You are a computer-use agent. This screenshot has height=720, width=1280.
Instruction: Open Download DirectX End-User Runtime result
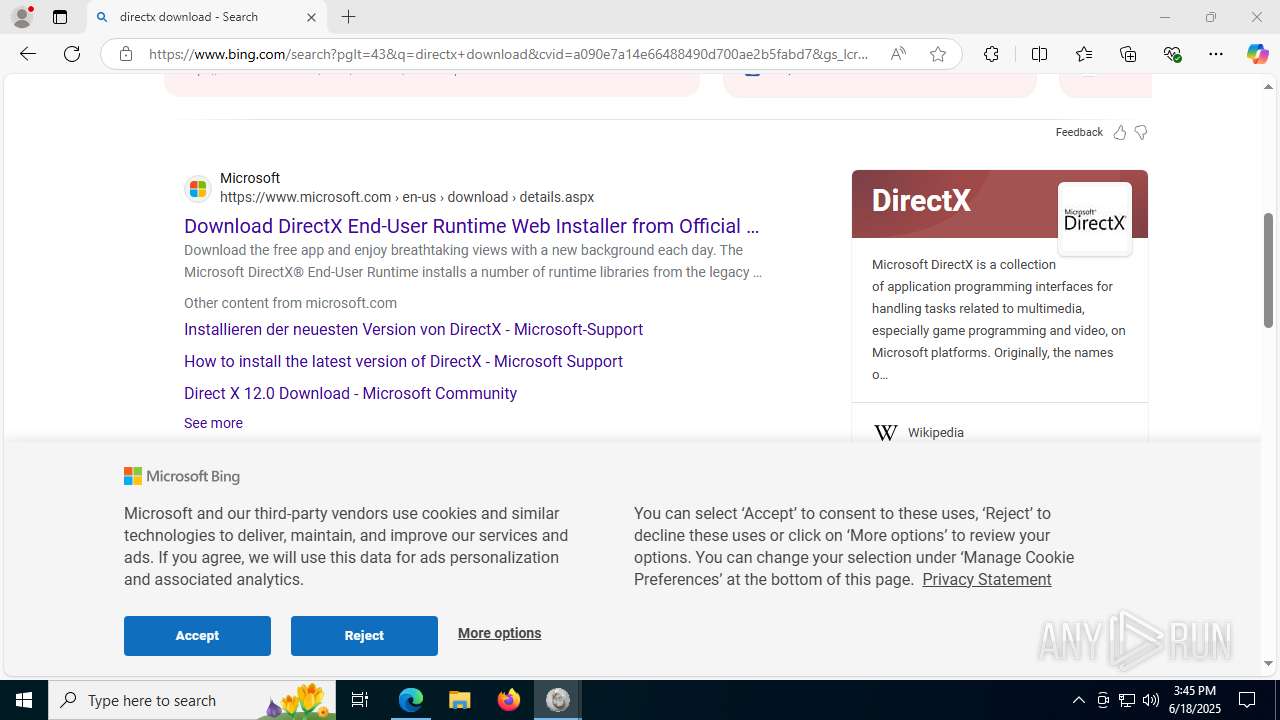pyautogui.click(x=471, y=226)
